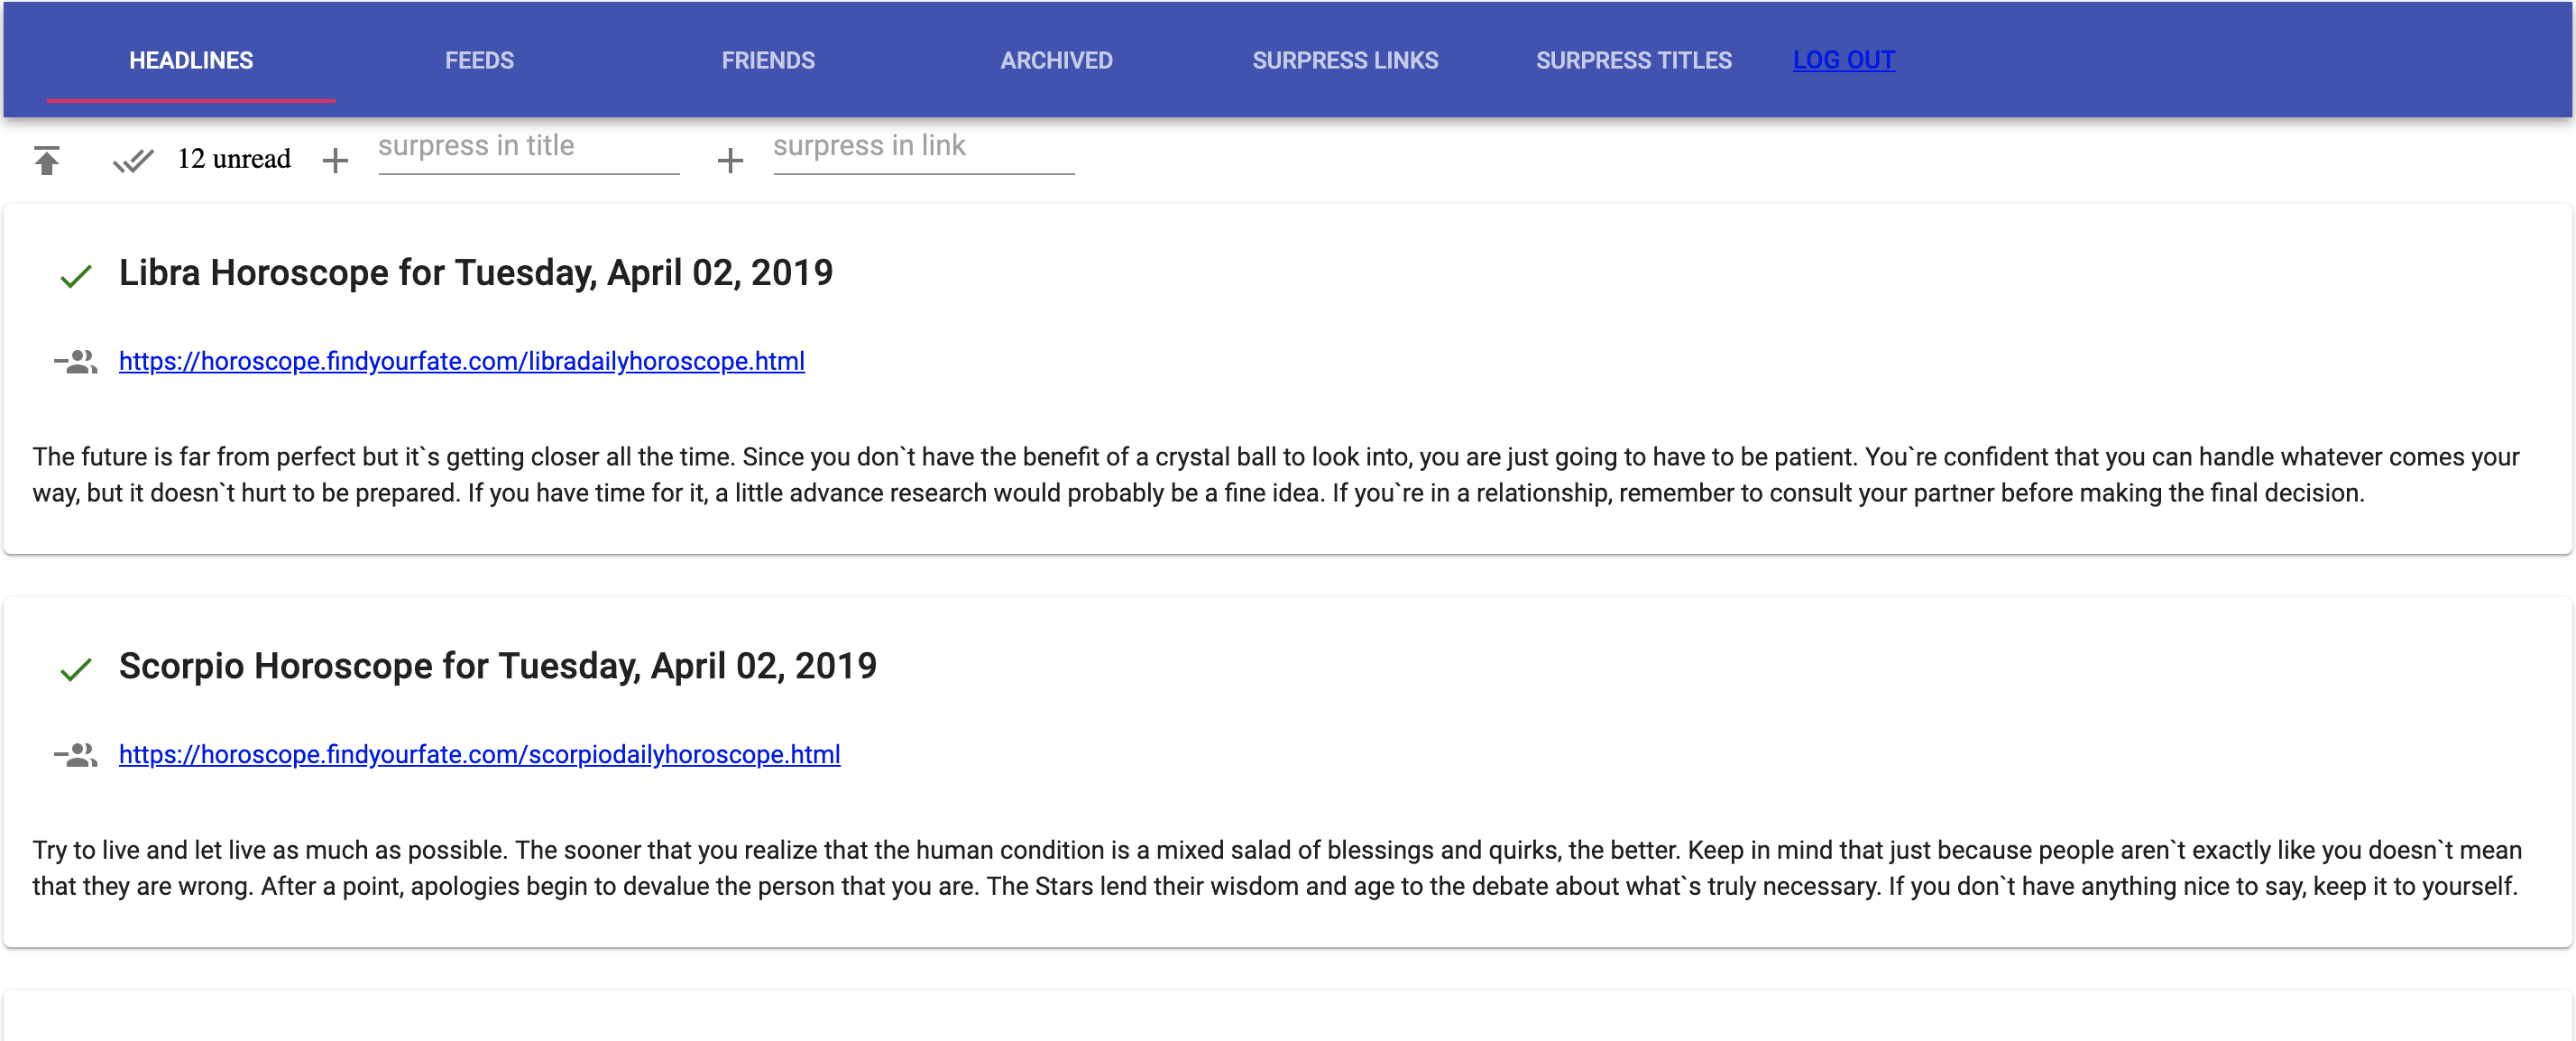
Task: Click the Log Out link
Action: [x=1843, y=60]
